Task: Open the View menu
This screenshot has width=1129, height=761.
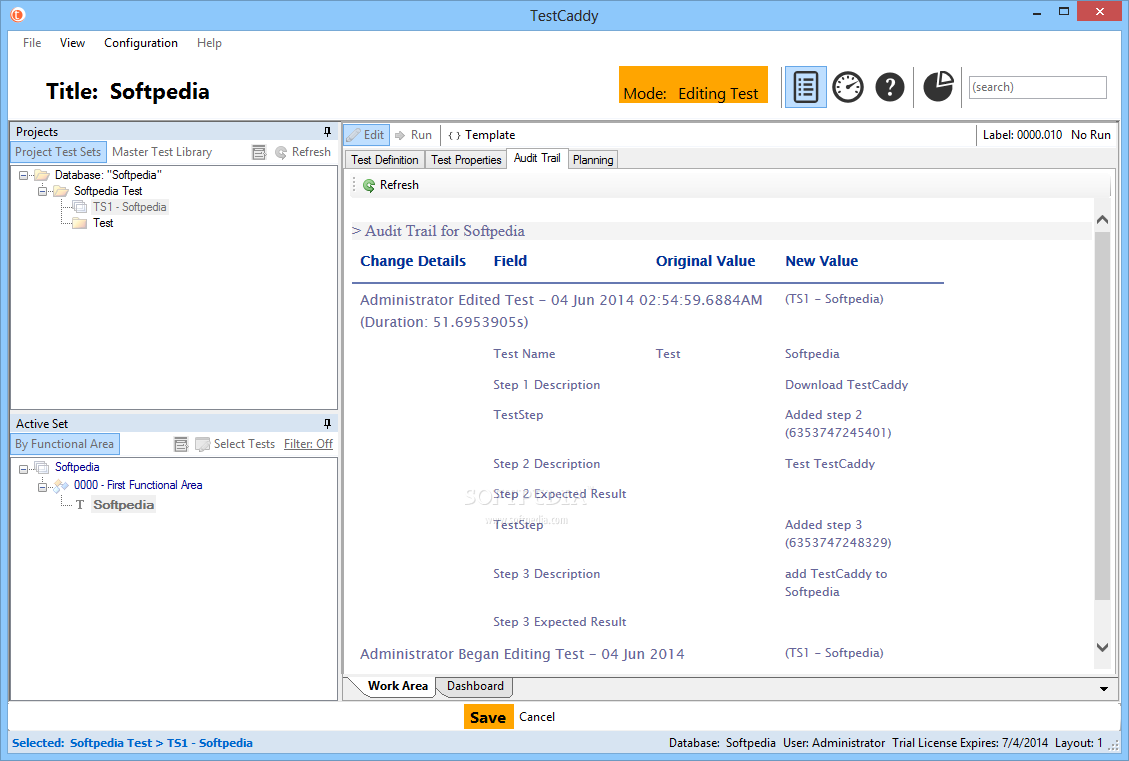Action: tap(72, 43)
